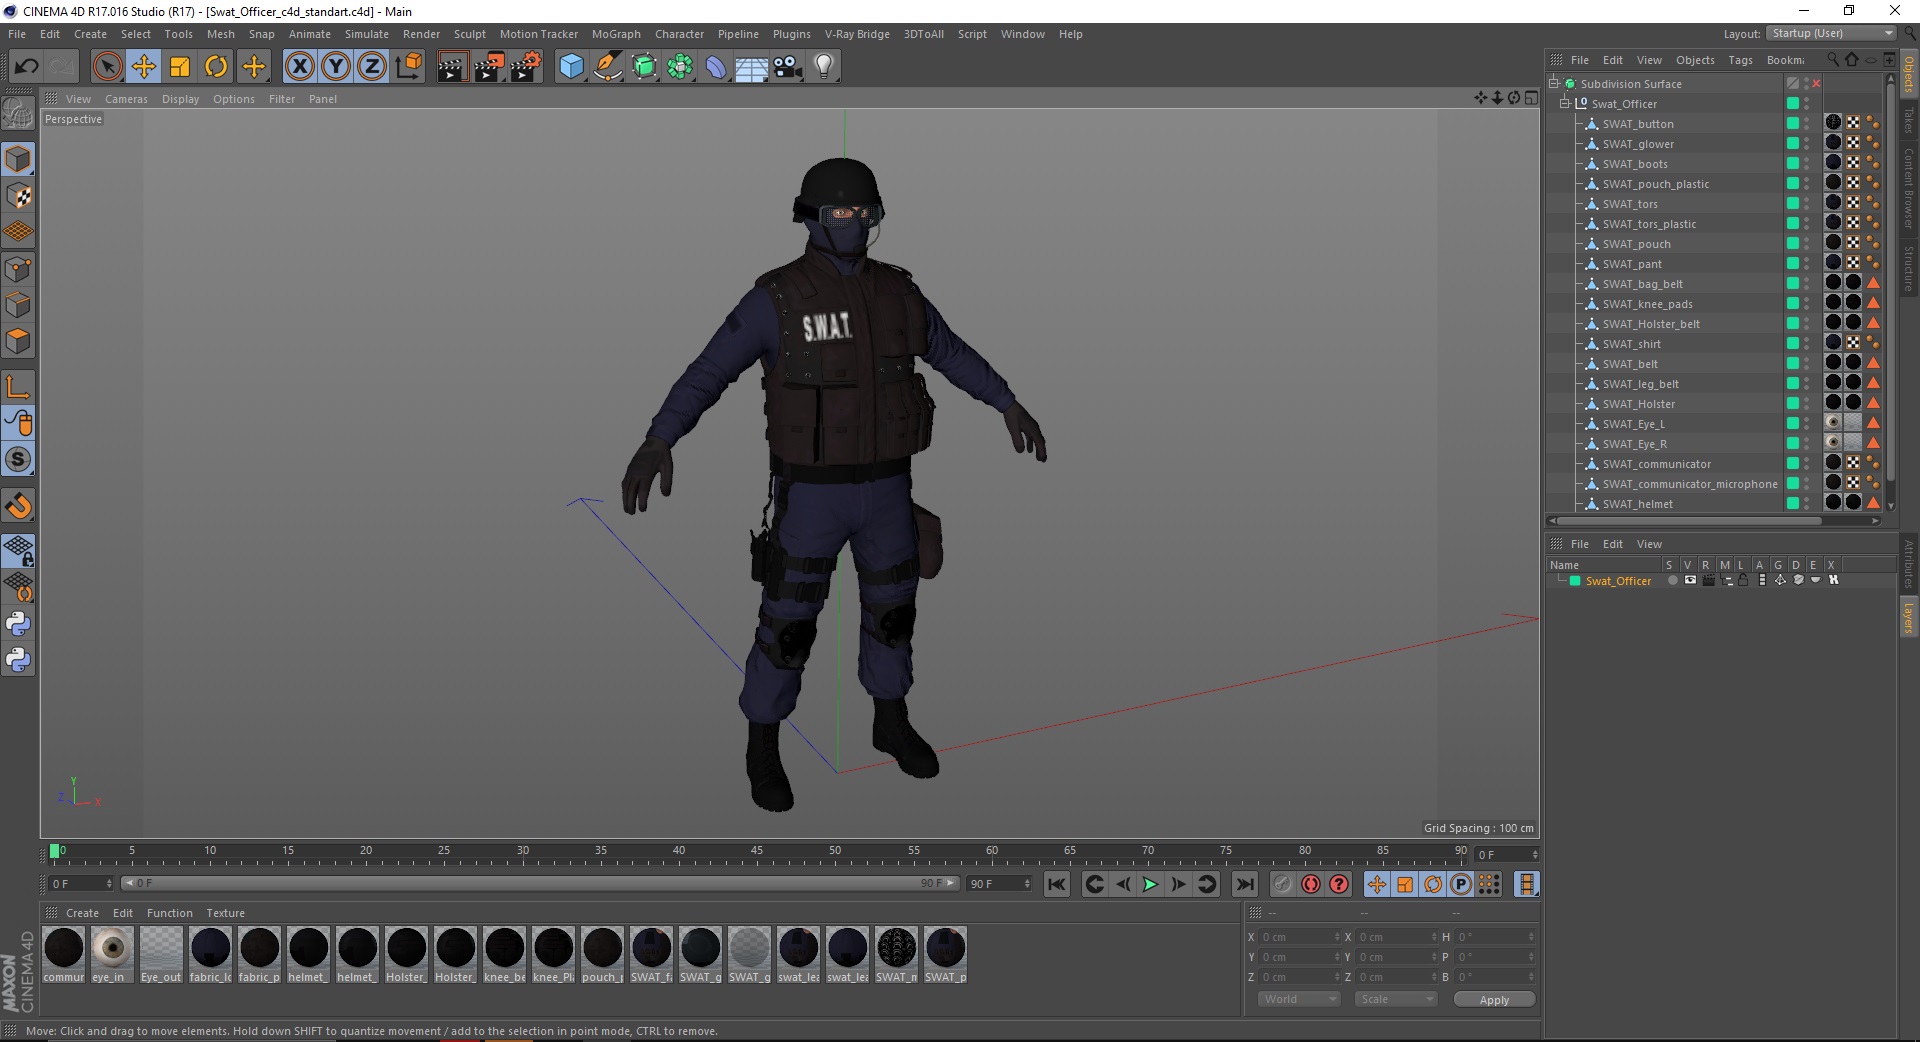Select the SWAT_m material with mesh pattern
This screenshot has height=1042, width=1920.
[896, 955]
